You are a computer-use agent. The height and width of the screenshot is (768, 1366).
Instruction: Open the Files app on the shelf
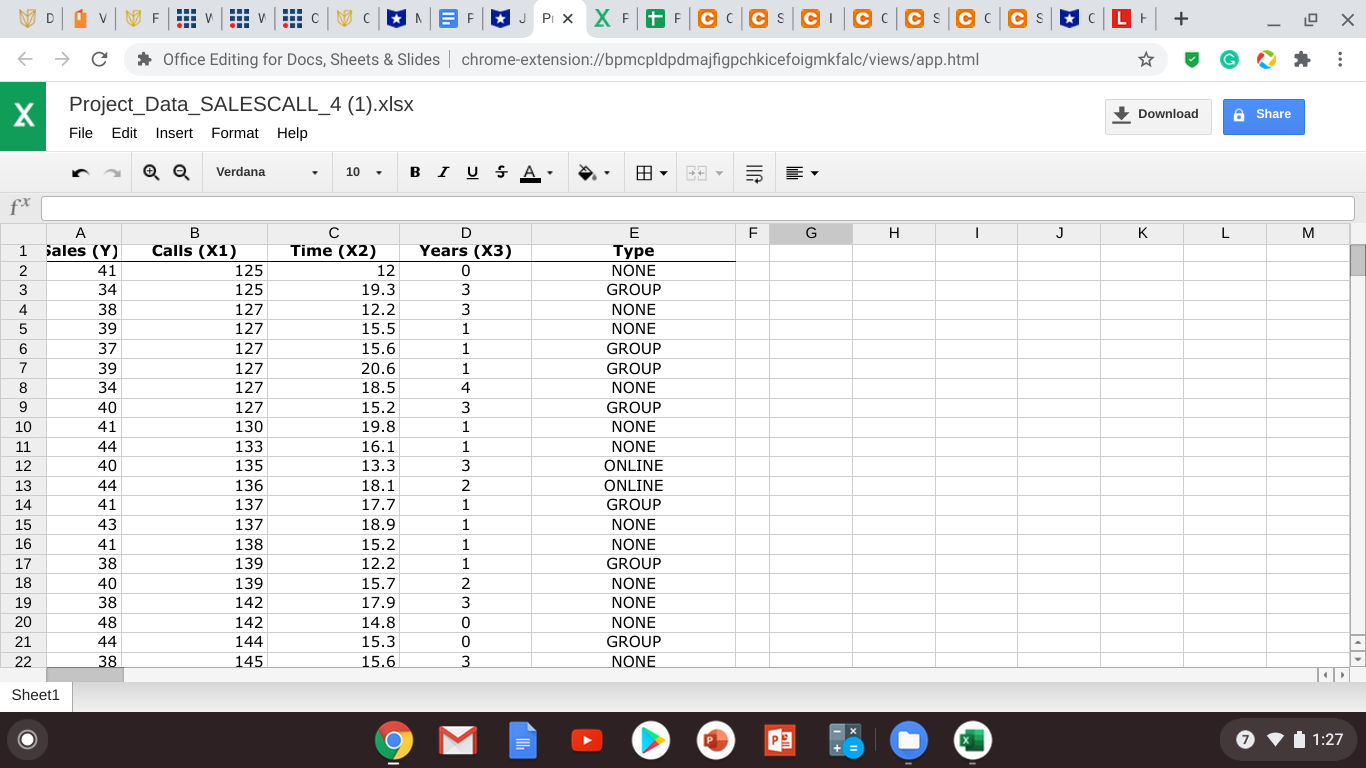pyautogui.click(x=908, y=740)
